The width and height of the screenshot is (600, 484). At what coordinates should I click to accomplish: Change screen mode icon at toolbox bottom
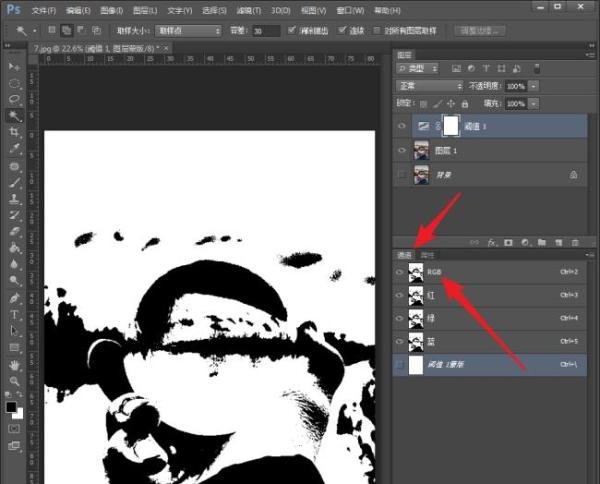coord(14,445)
